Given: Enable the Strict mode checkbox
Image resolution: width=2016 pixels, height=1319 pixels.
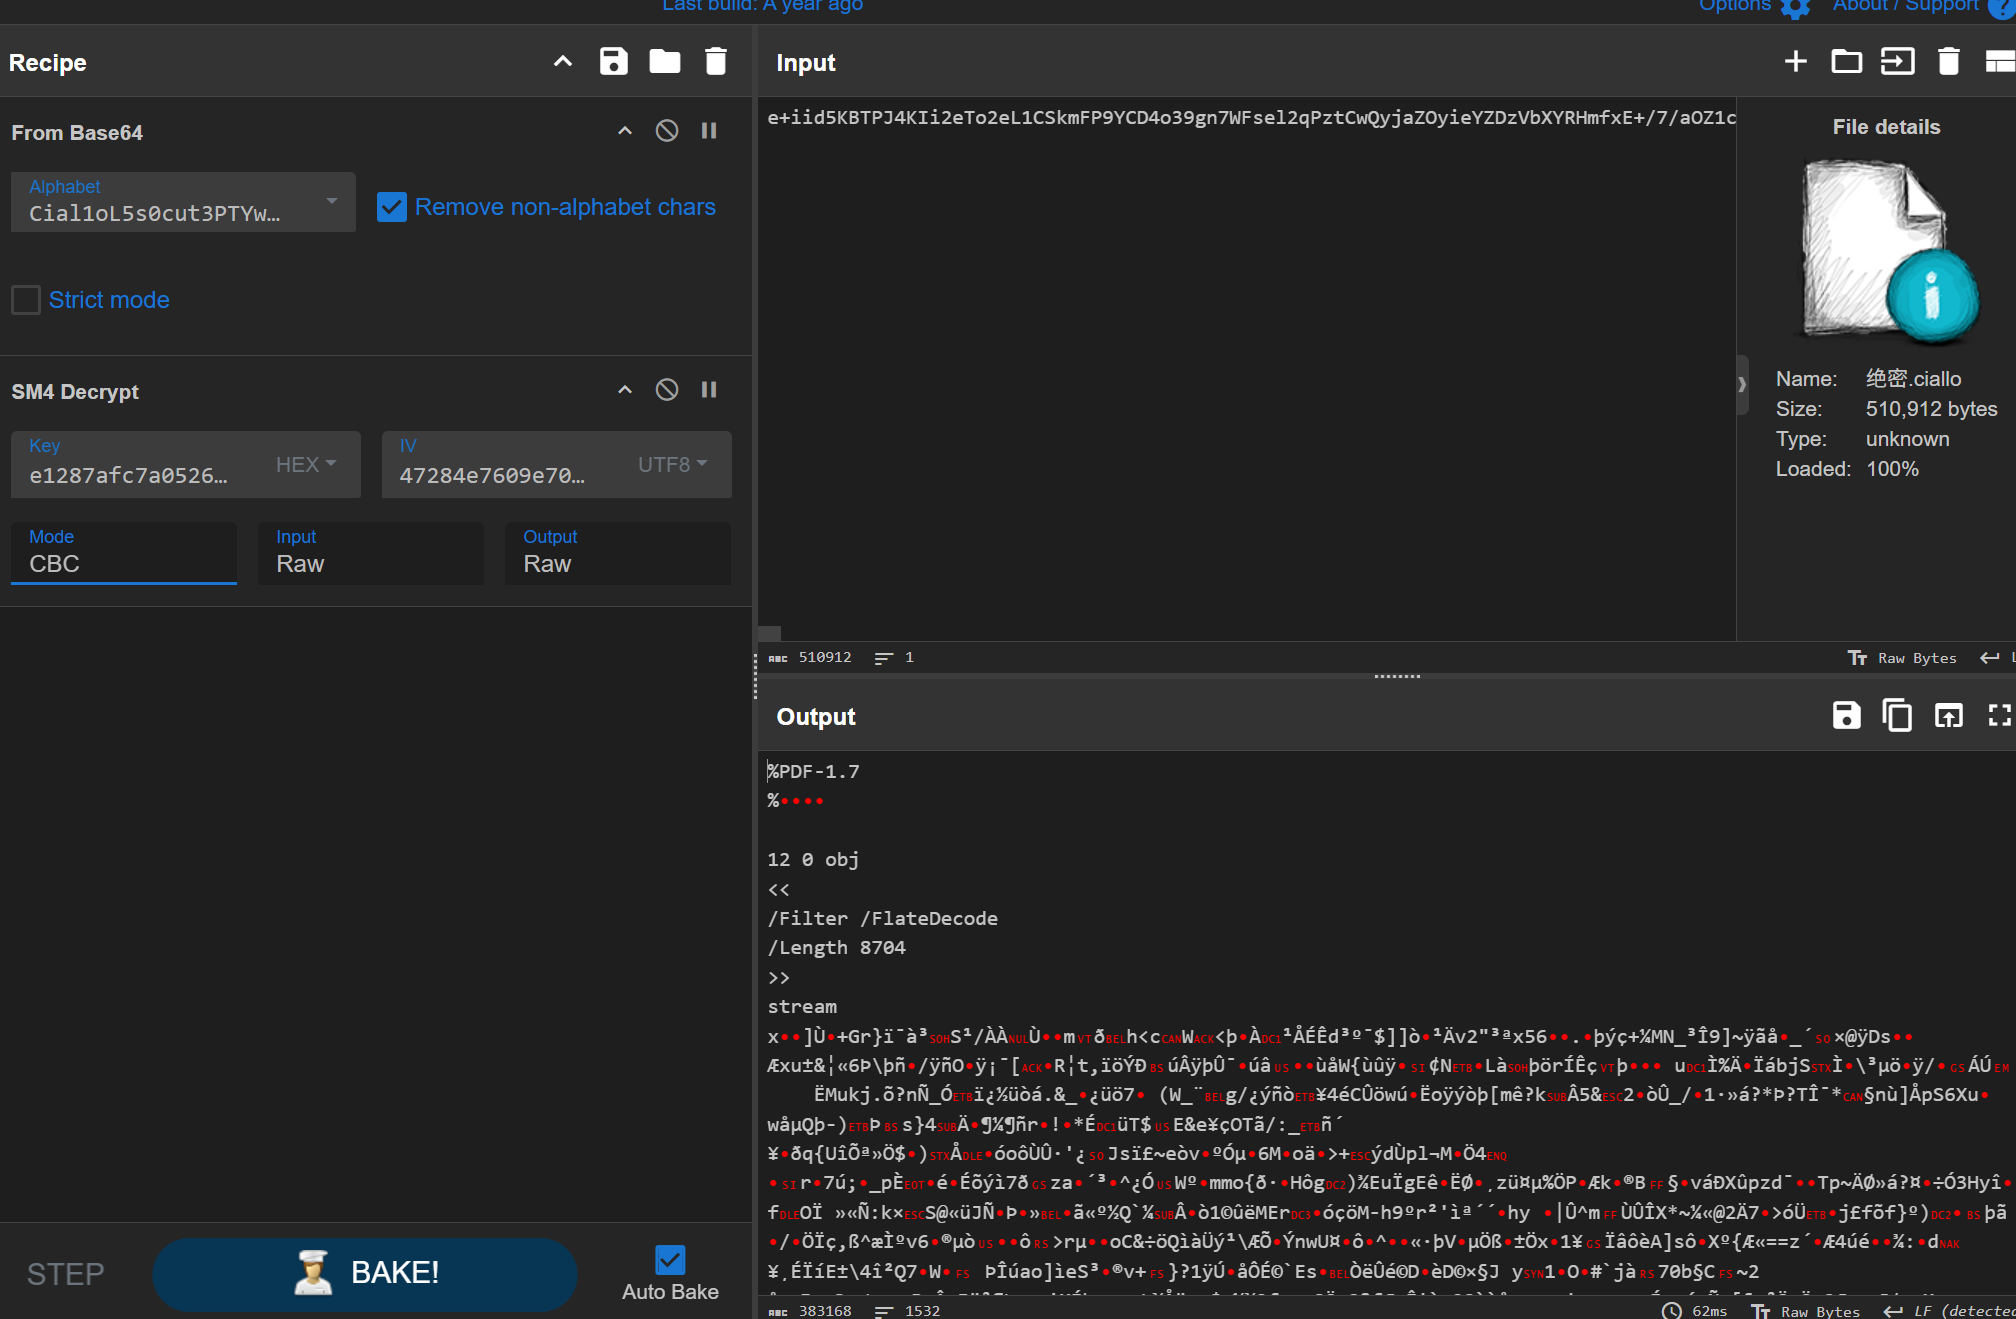Looking at the screenshot, I should point(26,300).
